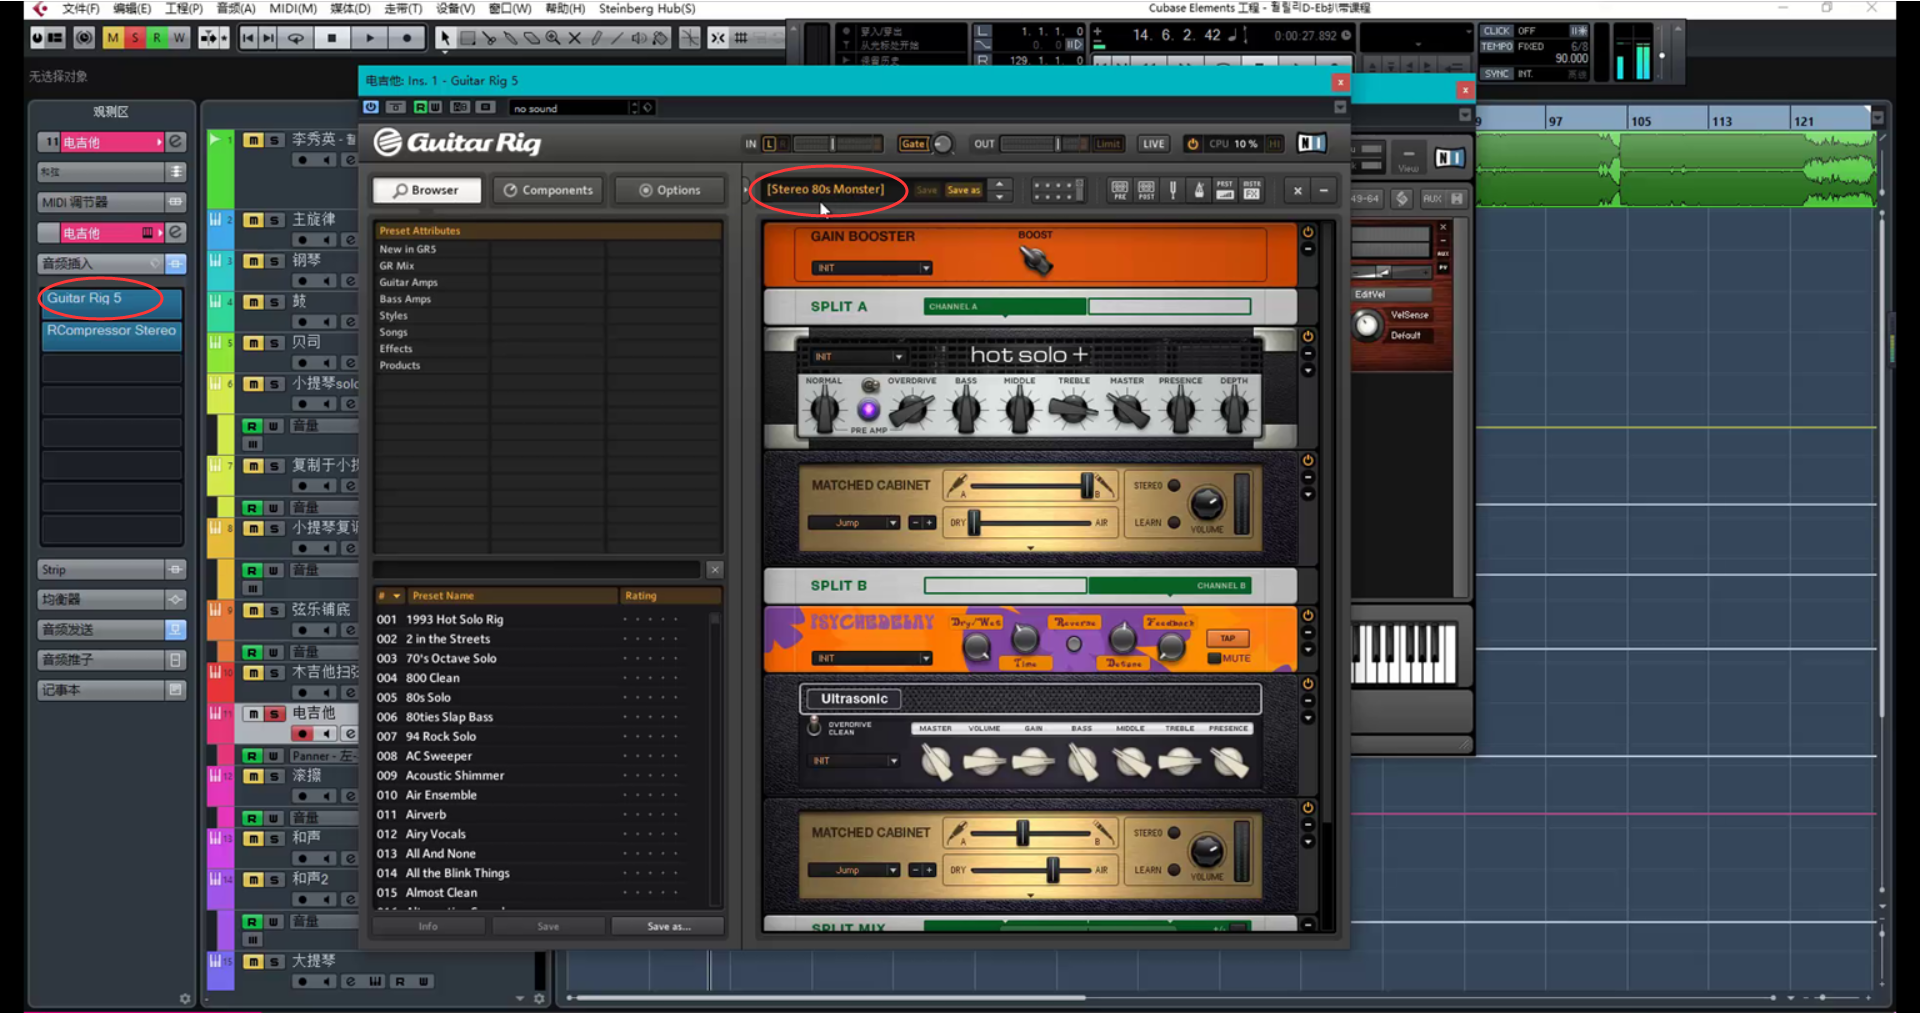Toggle the Cycle loop button
The image size is (1920, 1013).
click(x=295, y=38)
